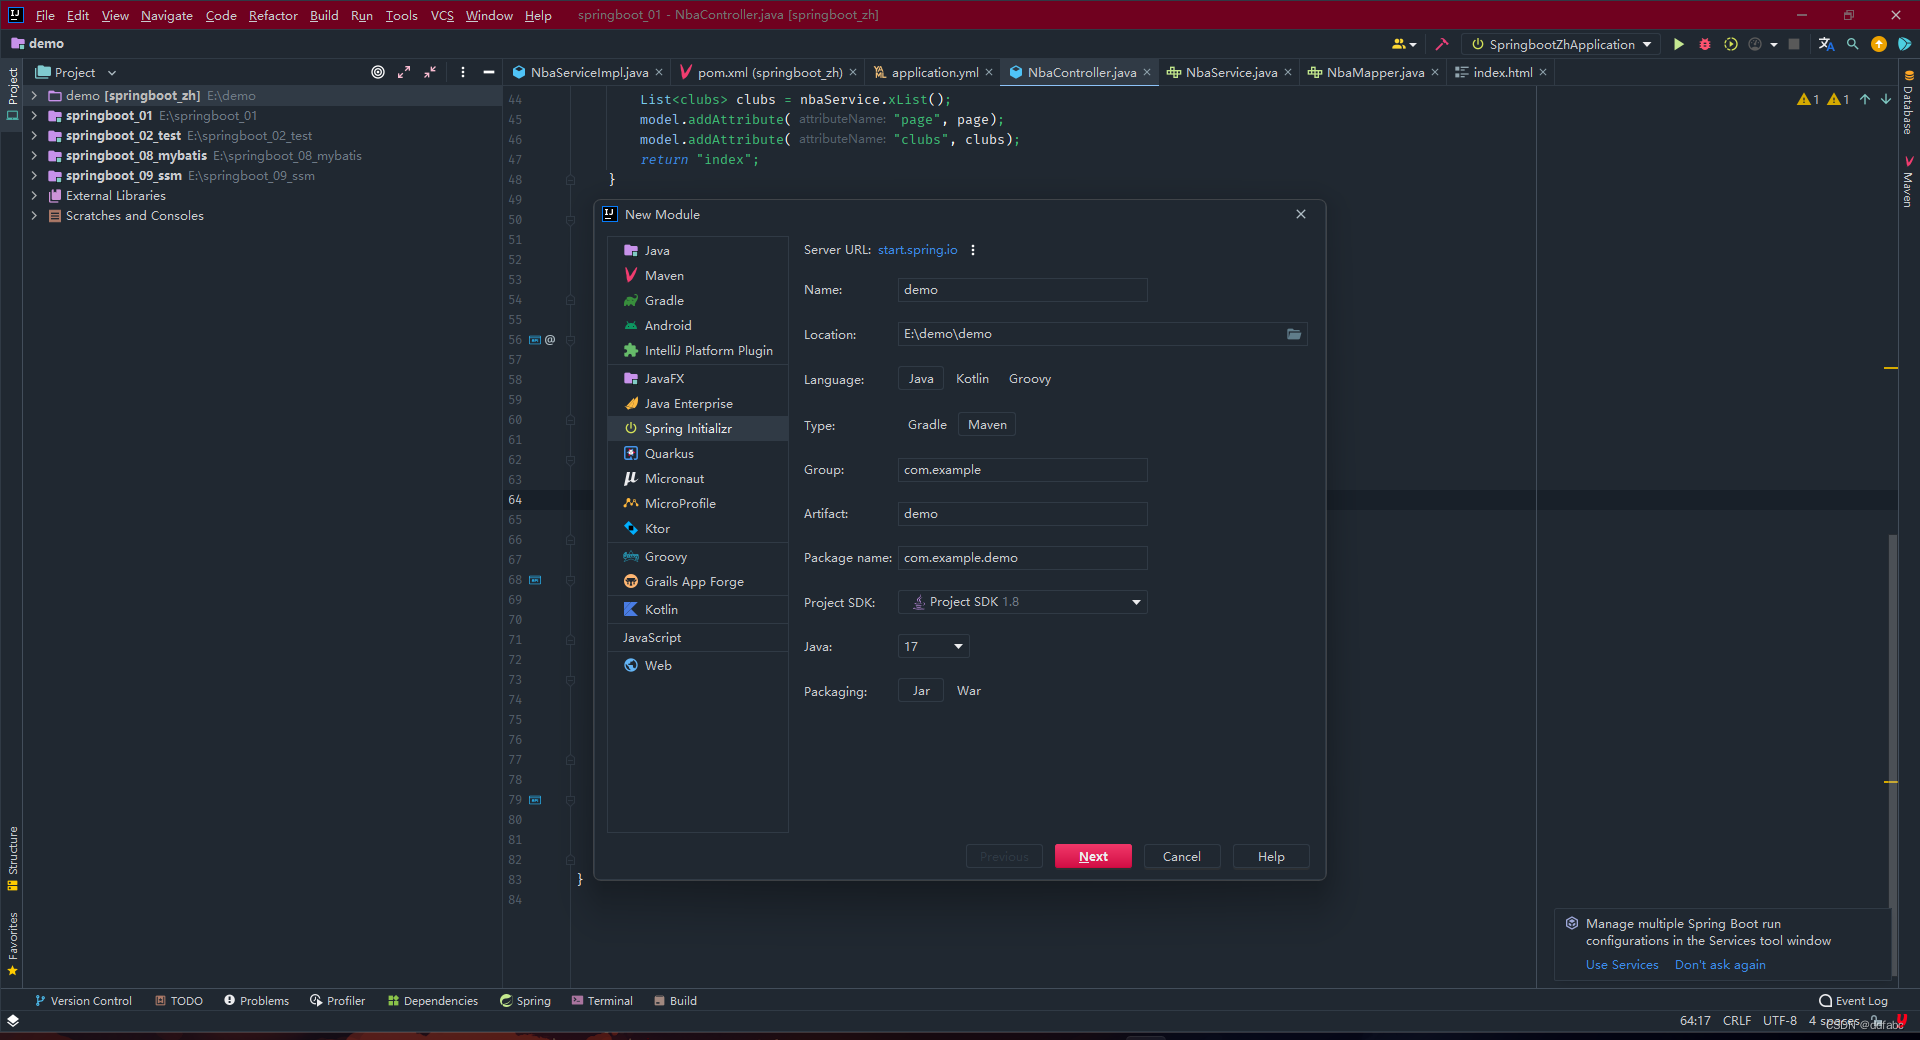Expand springboot_08_mybatis tree node

tap(34, 156)
